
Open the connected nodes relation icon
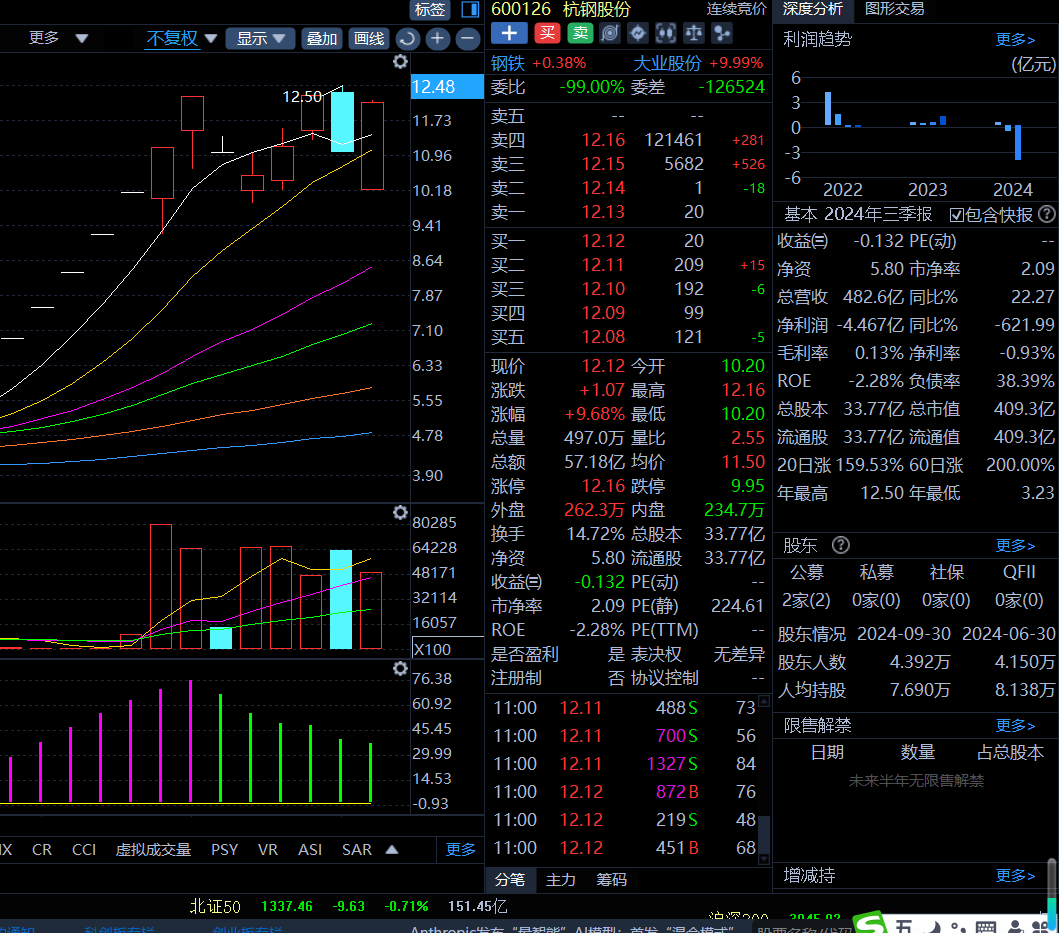(x=722, y=33)
